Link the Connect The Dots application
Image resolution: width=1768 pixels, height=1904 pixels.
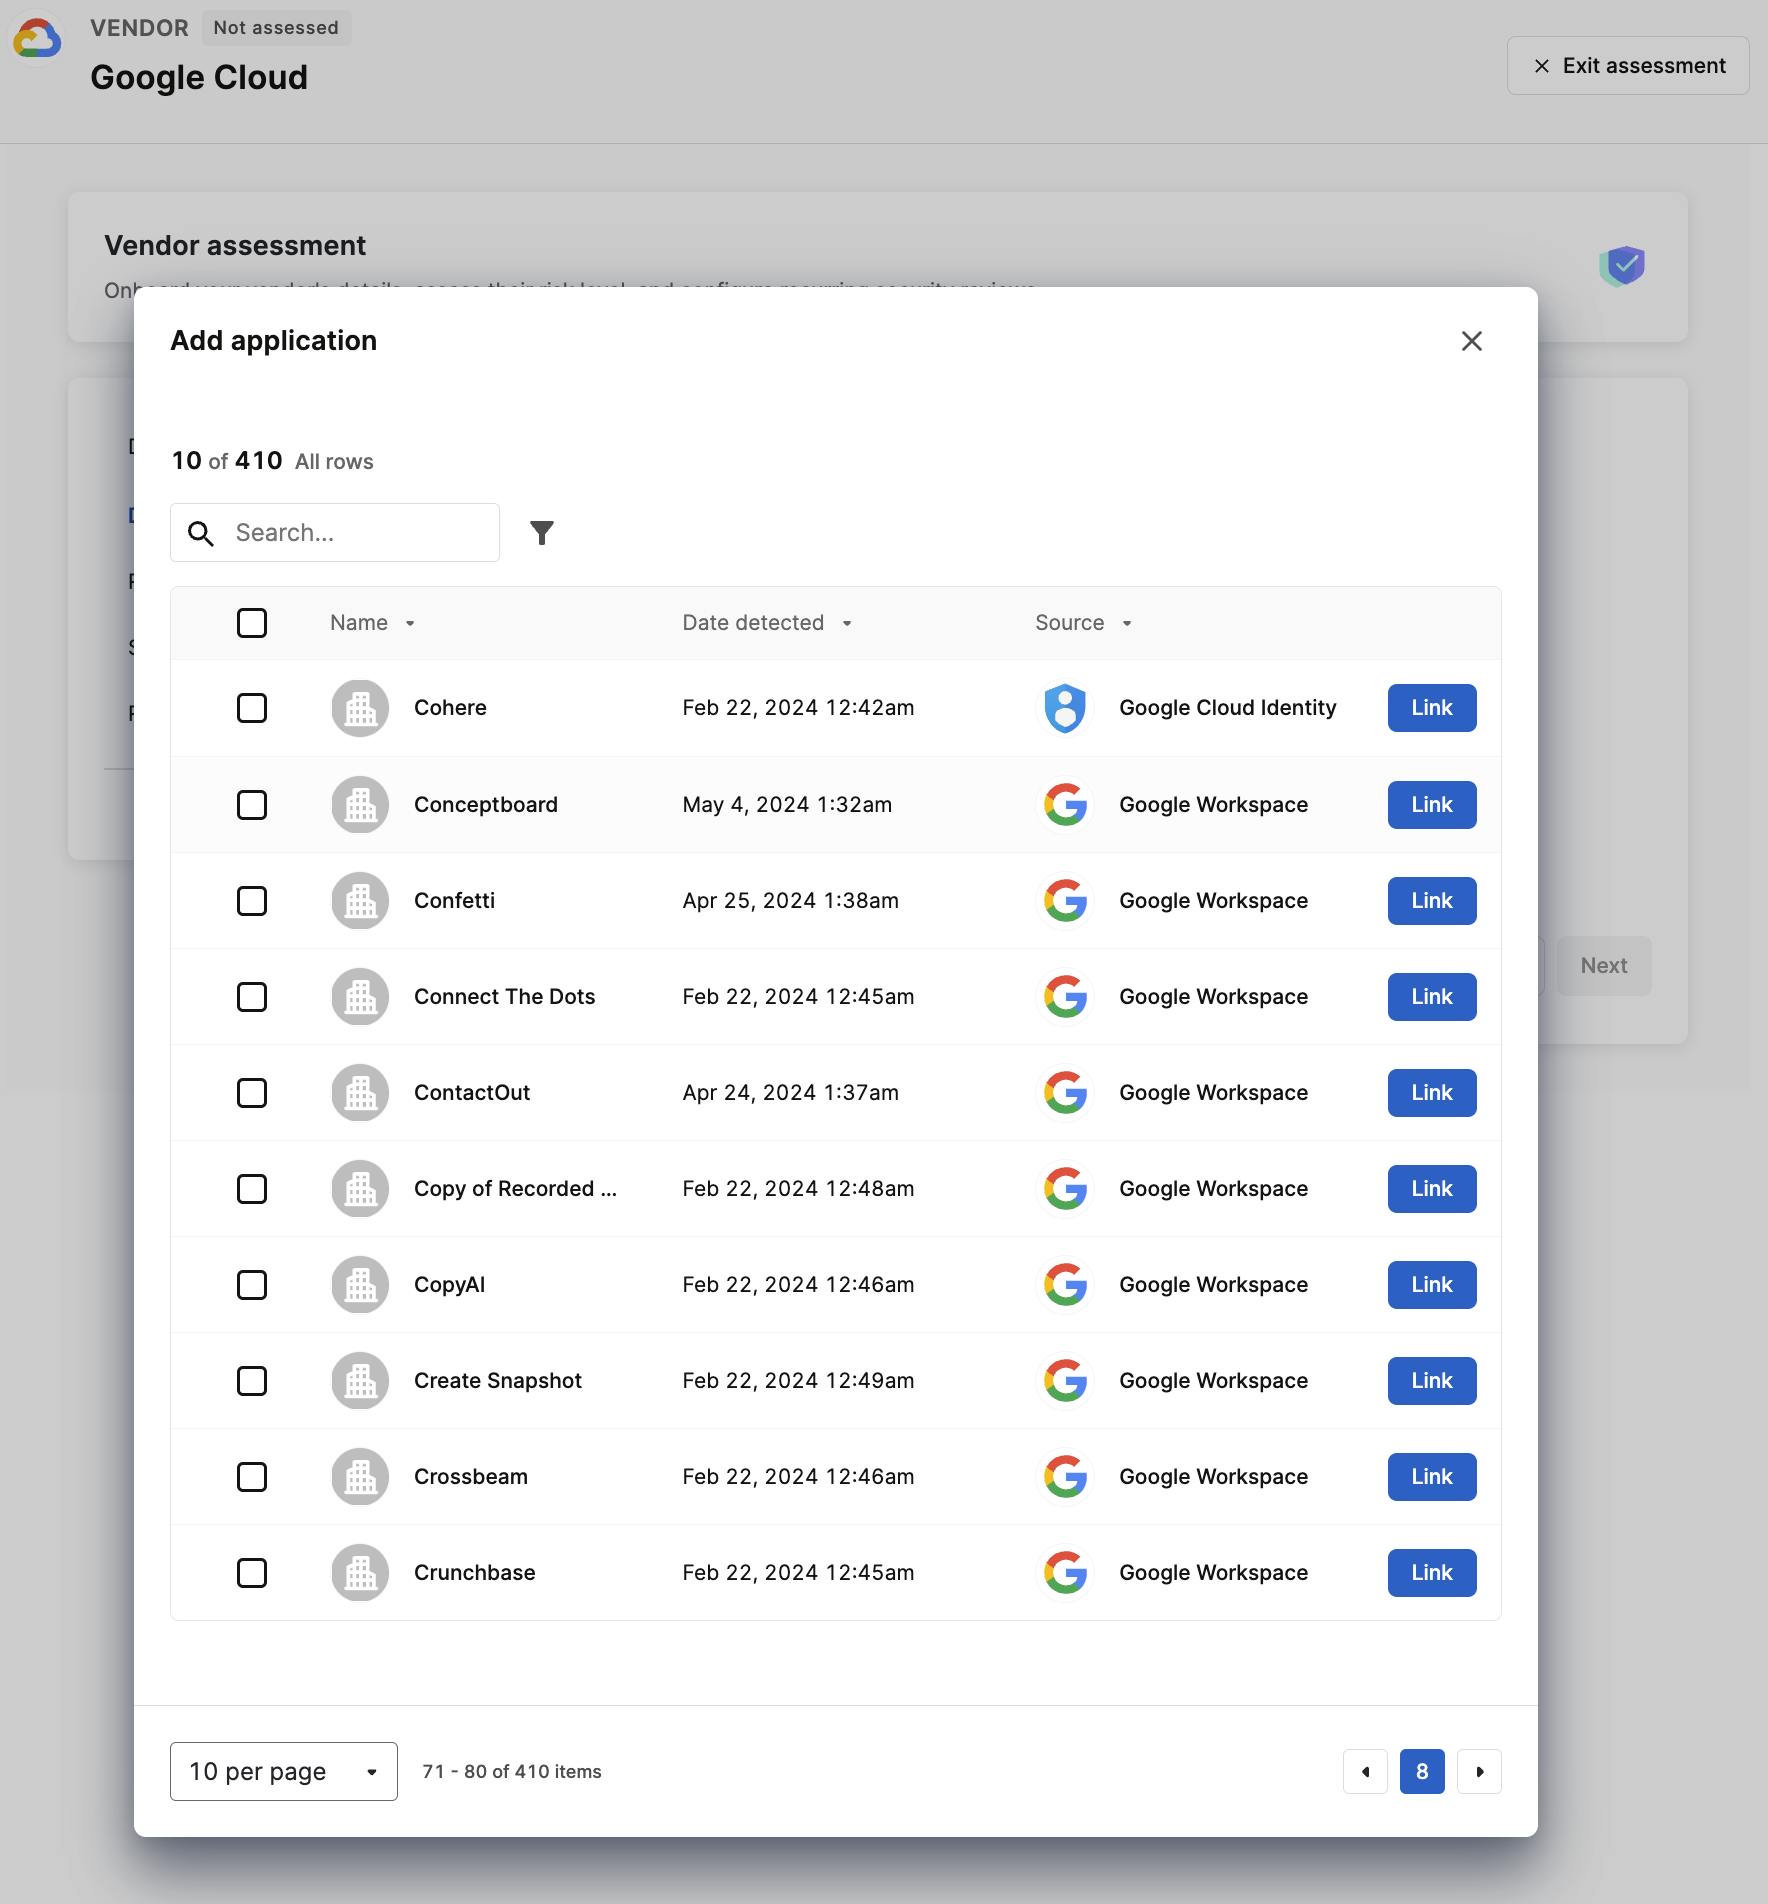coord(1432,997)
